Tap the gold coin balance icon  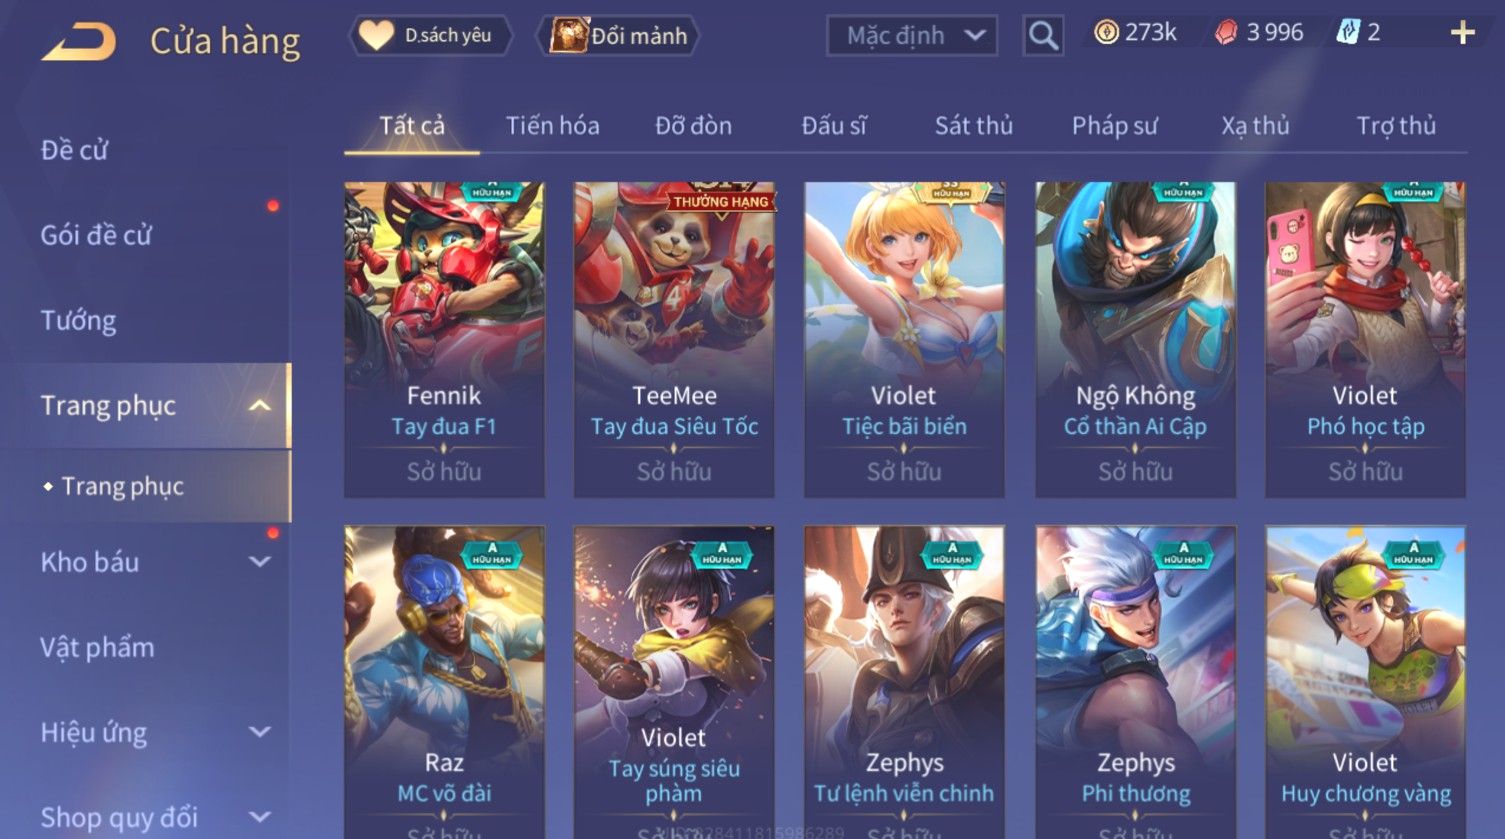click(1106, 33)
